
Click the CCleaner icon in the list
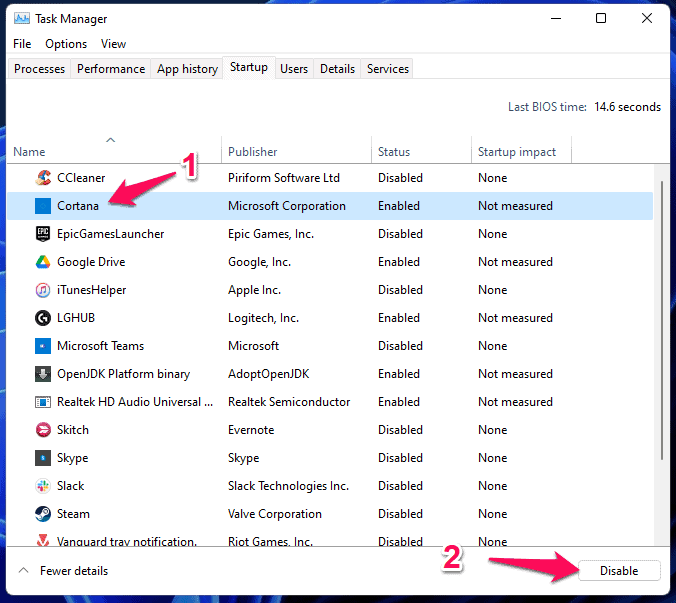43,178
